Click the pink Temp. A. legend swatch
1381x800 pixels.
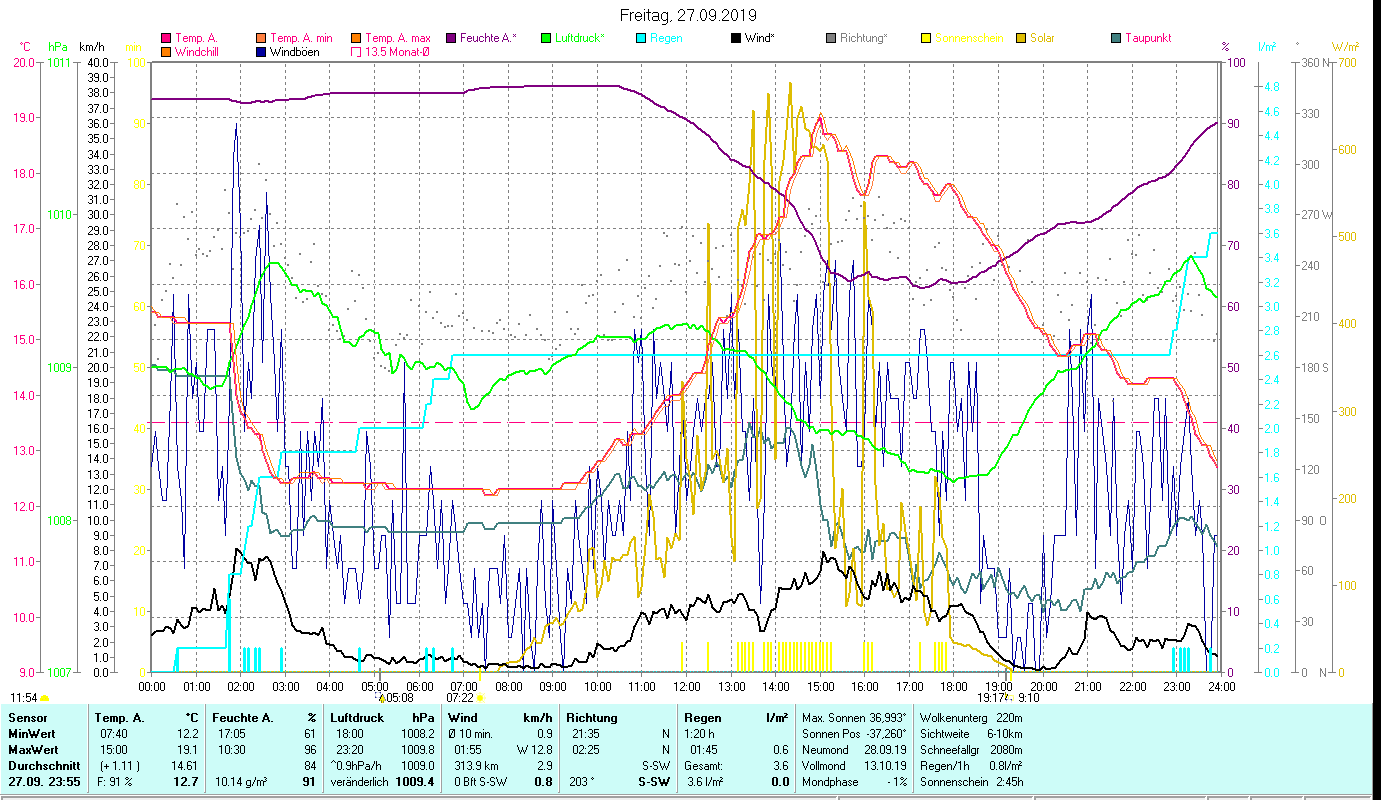[x=166, y=38]
